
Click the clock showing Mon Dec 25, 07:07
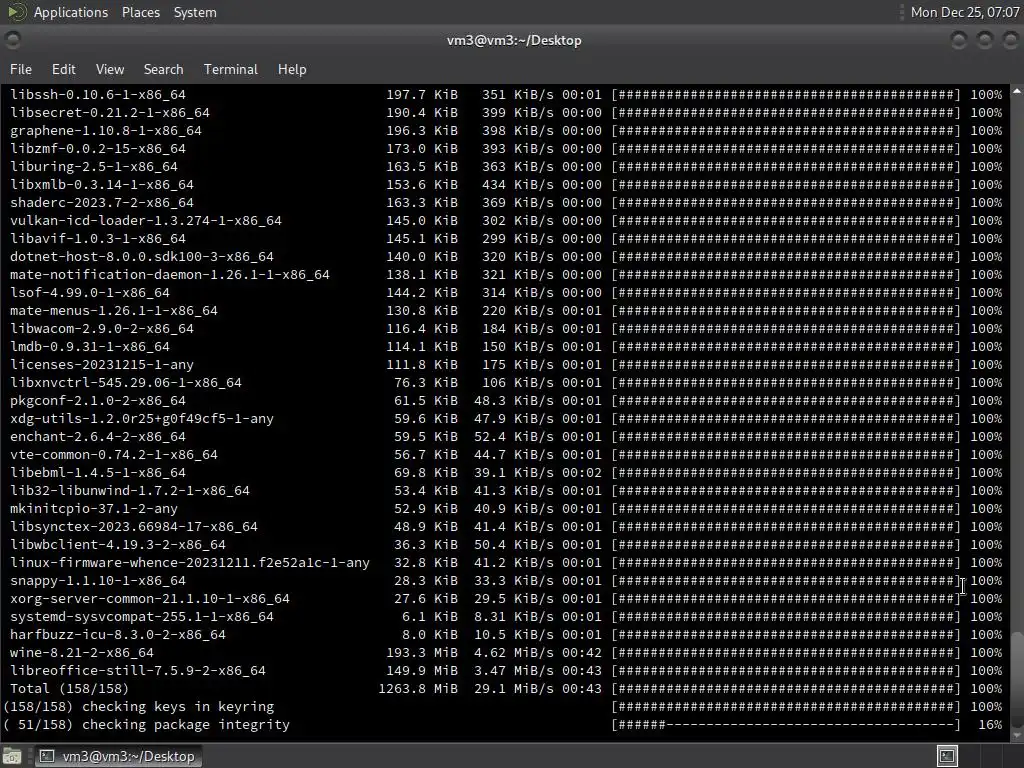965,12
